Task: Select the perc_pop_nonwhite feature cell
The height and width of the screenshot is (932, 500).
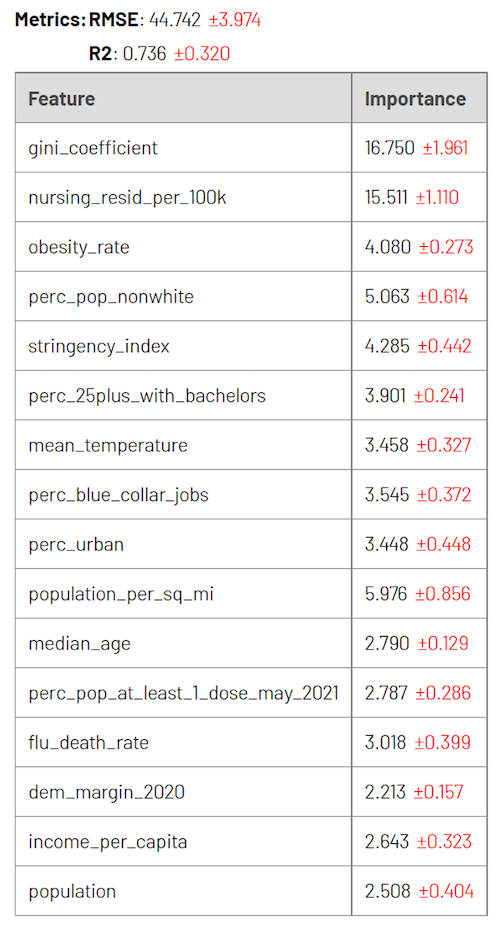Action: point(184,297)
